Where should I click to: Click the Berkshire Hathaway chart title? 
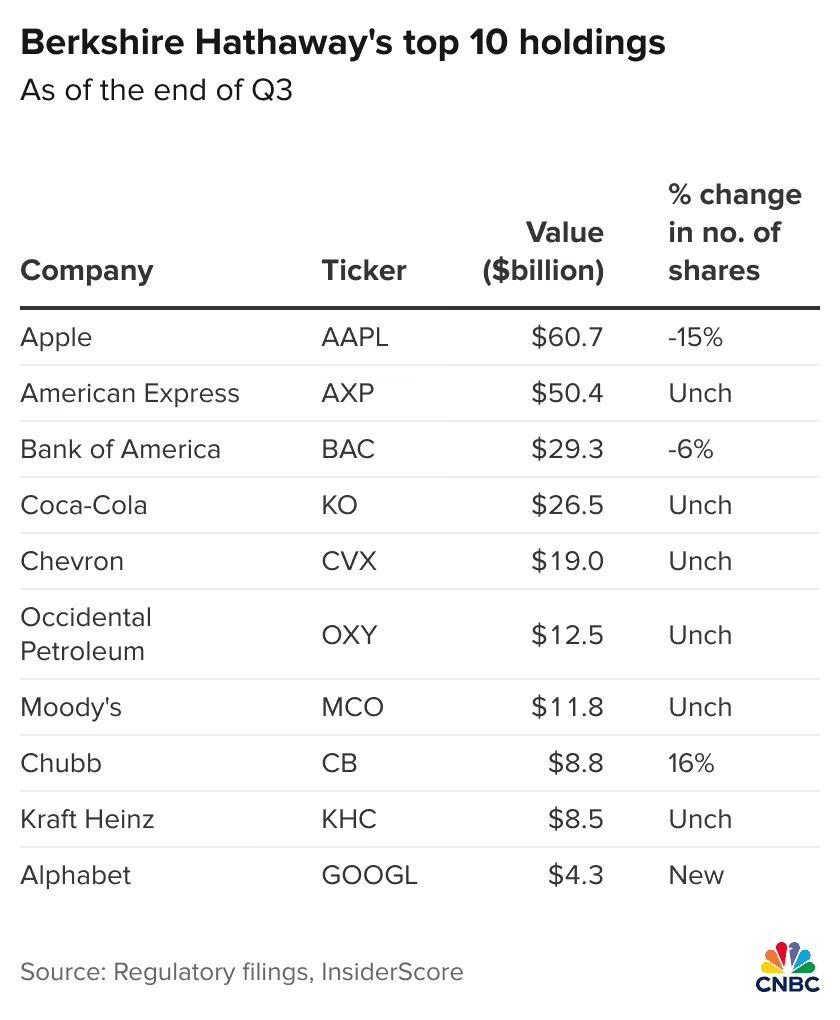[343, 43]
